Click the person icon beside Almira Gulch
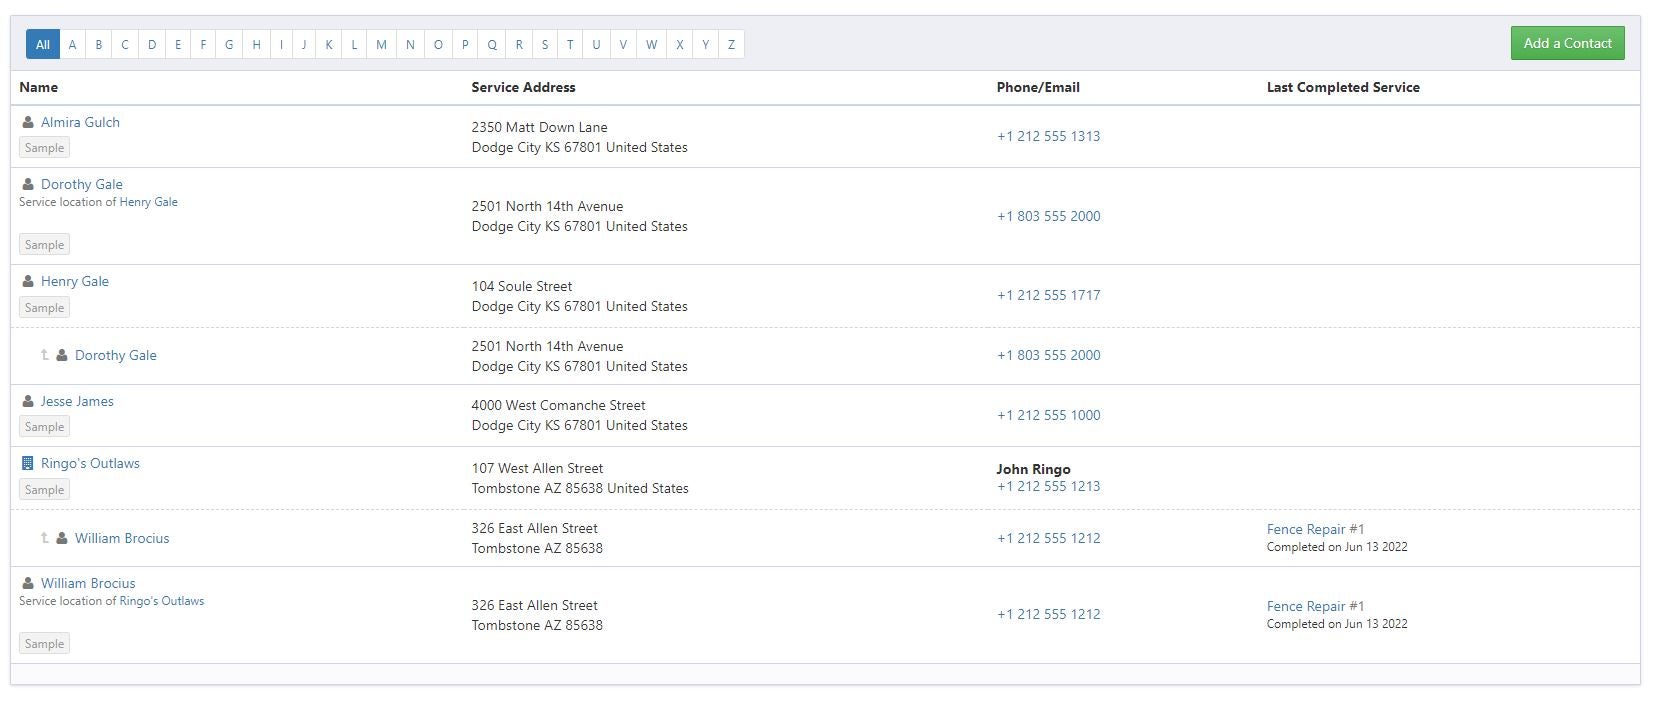 coord(28,122)
